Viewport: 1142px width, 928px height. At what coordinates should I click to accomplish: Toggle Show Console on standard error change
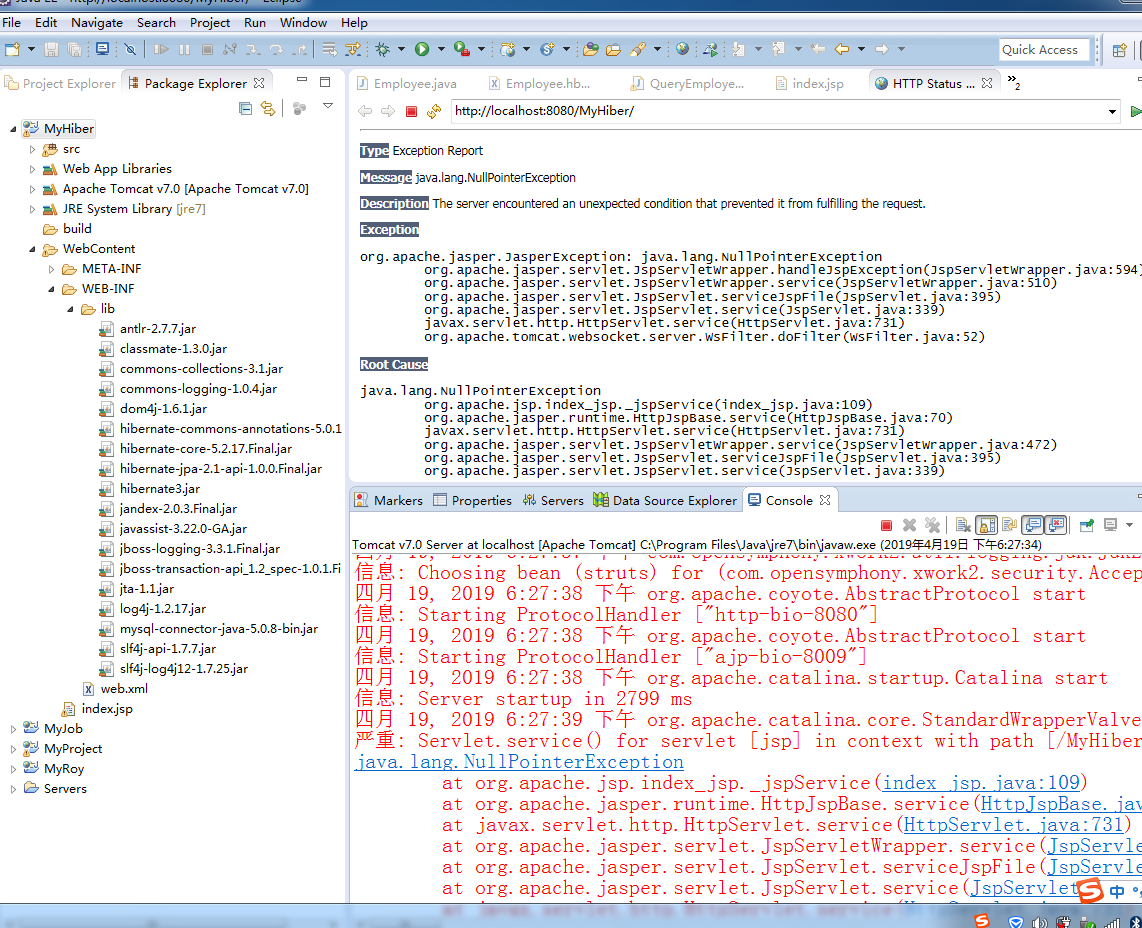(1055, 525)
